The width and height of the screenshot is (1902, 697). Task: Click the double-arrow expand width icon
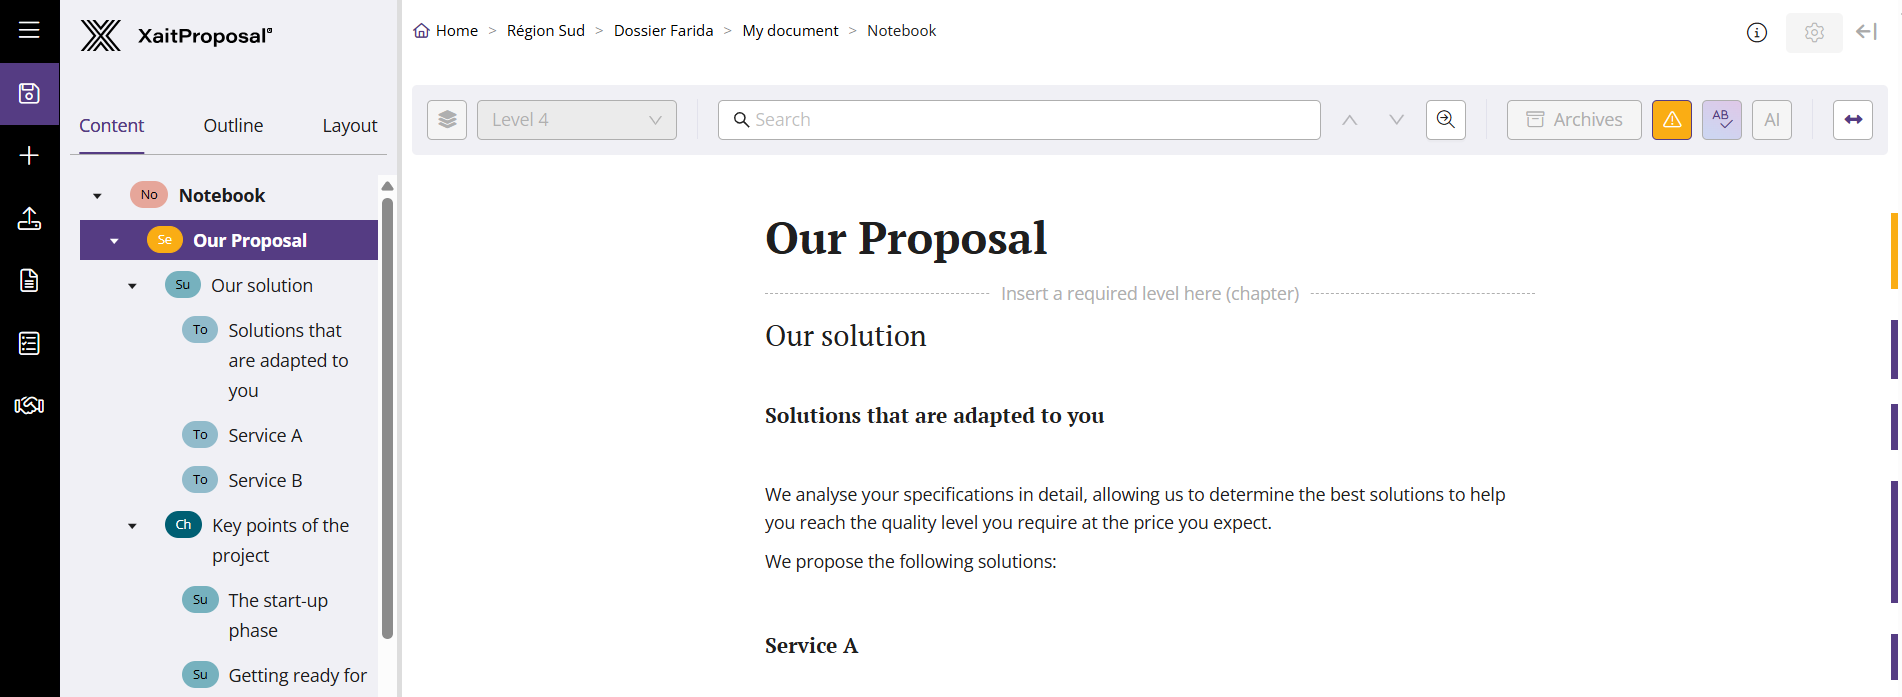tap(1852, 120)
